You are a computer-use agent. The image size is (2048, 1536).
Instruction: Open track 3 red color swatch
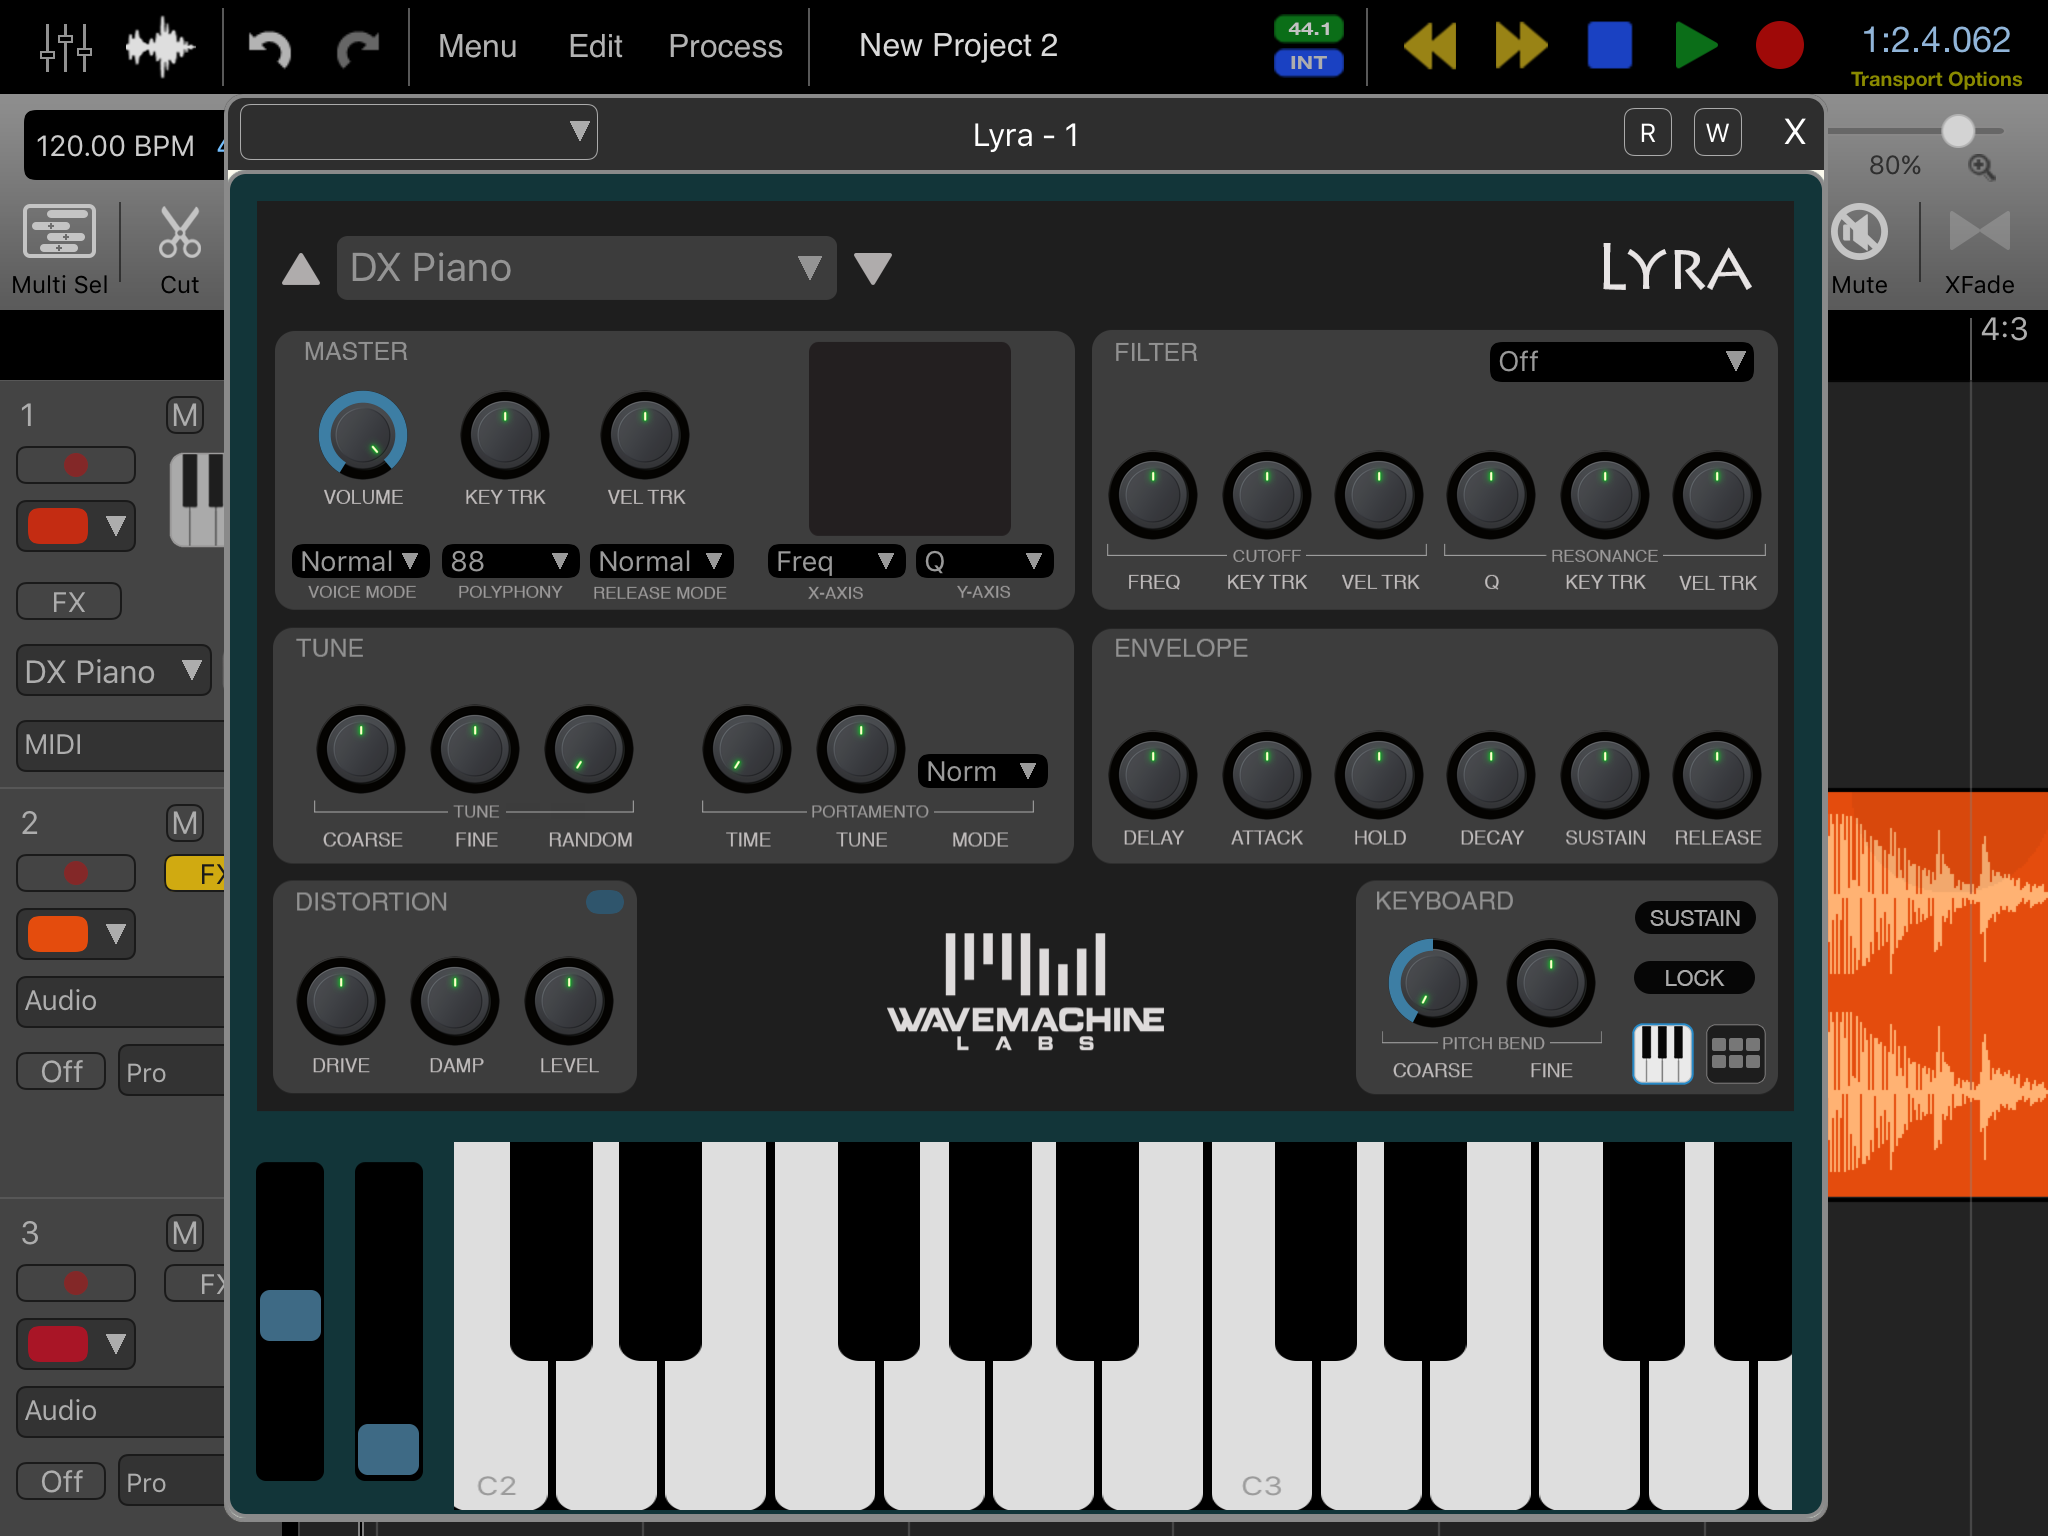tap(58, 1343)
